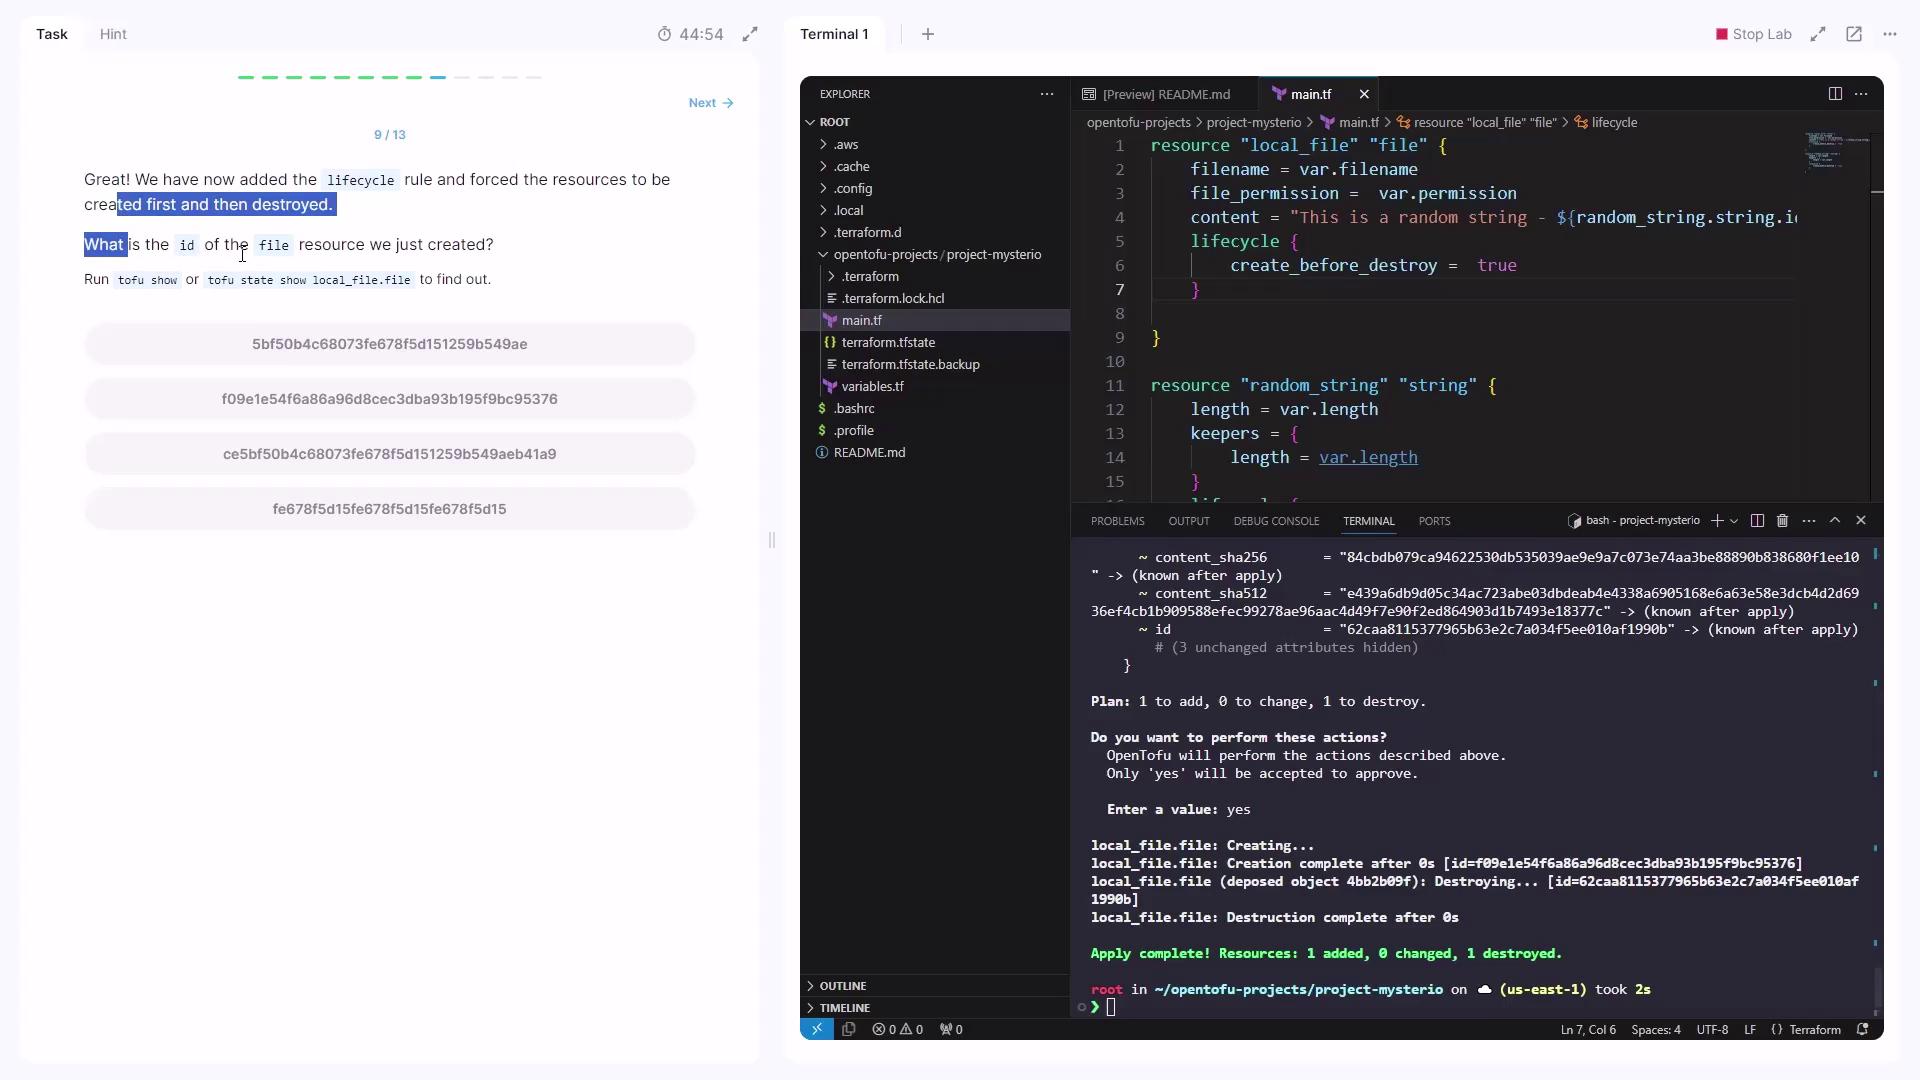Open variables.tf in the explorer
This screenshot has width=1920, height=1080.
872,386
